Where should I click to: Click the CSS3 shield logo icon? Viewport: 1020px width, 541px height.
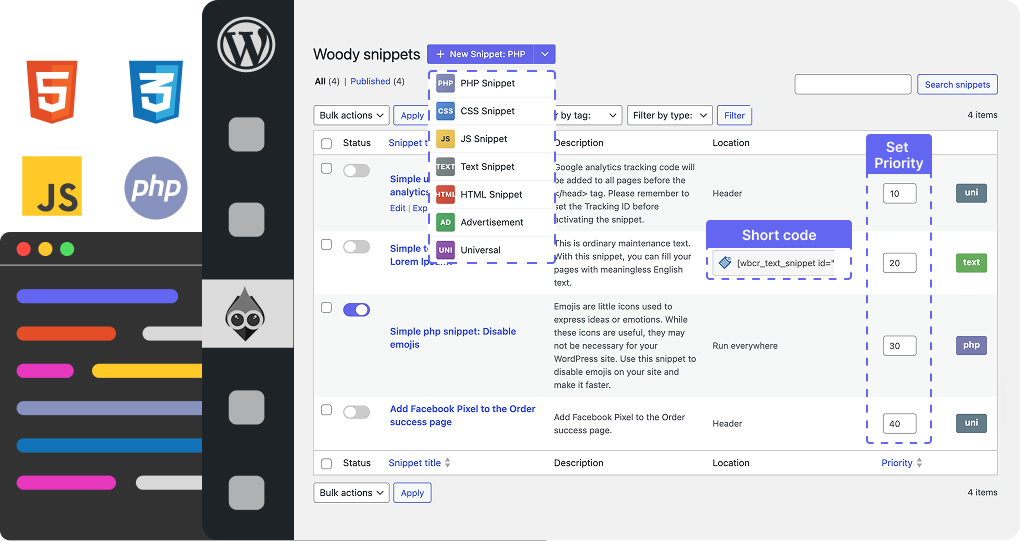pos(155,91)
